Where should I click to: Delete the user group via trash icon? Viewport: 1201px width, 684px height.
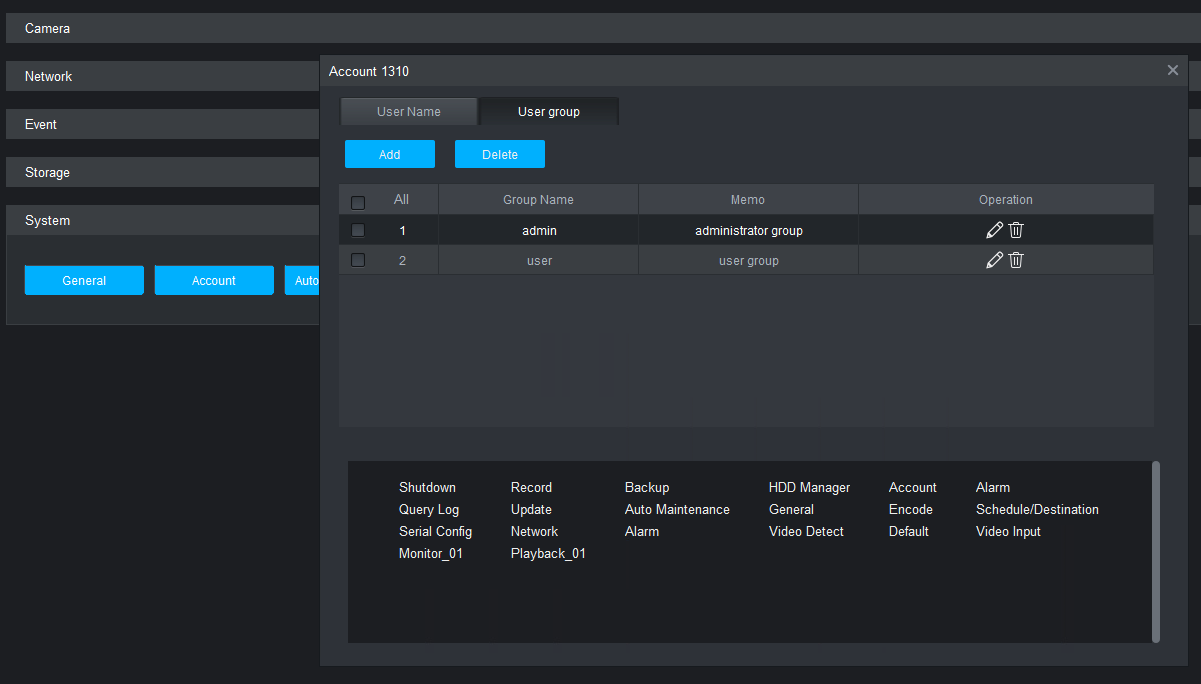pos(1016,260)
